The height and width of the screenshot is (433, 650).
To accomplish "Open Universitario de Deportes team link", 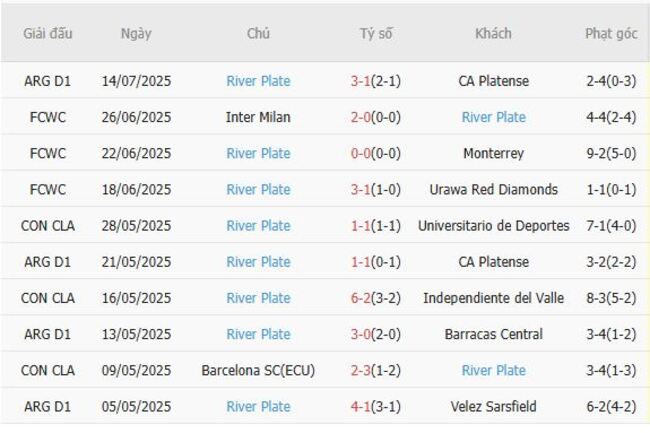I will point(493,225).
